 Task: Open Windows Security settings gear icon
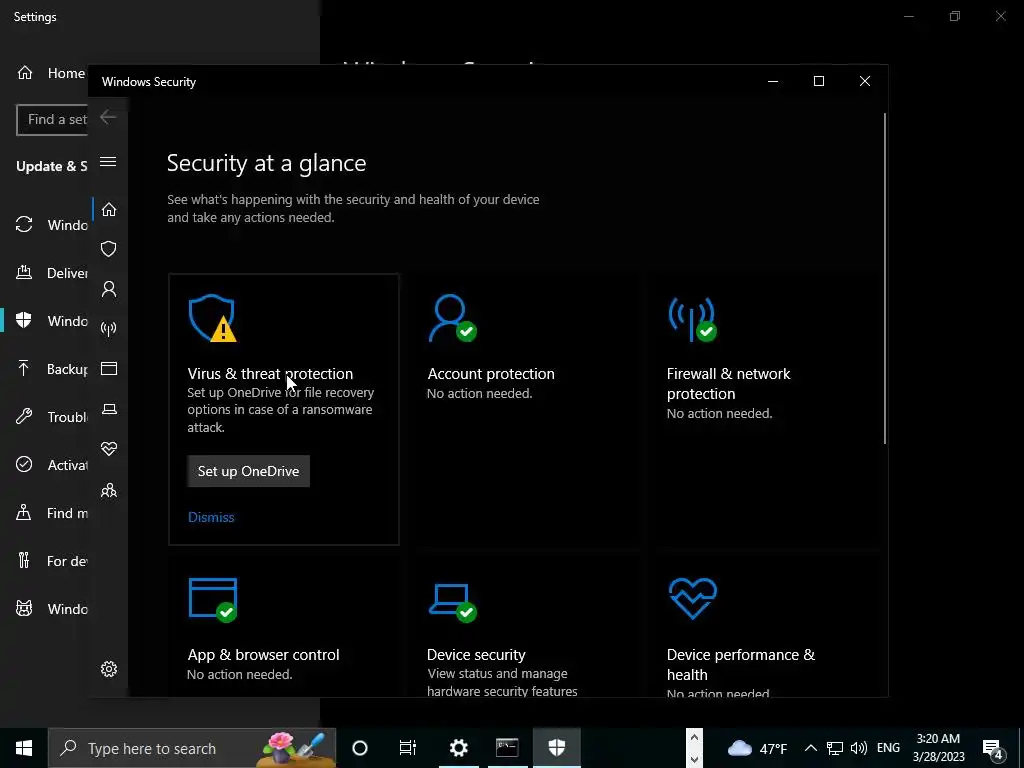point(109,669)
